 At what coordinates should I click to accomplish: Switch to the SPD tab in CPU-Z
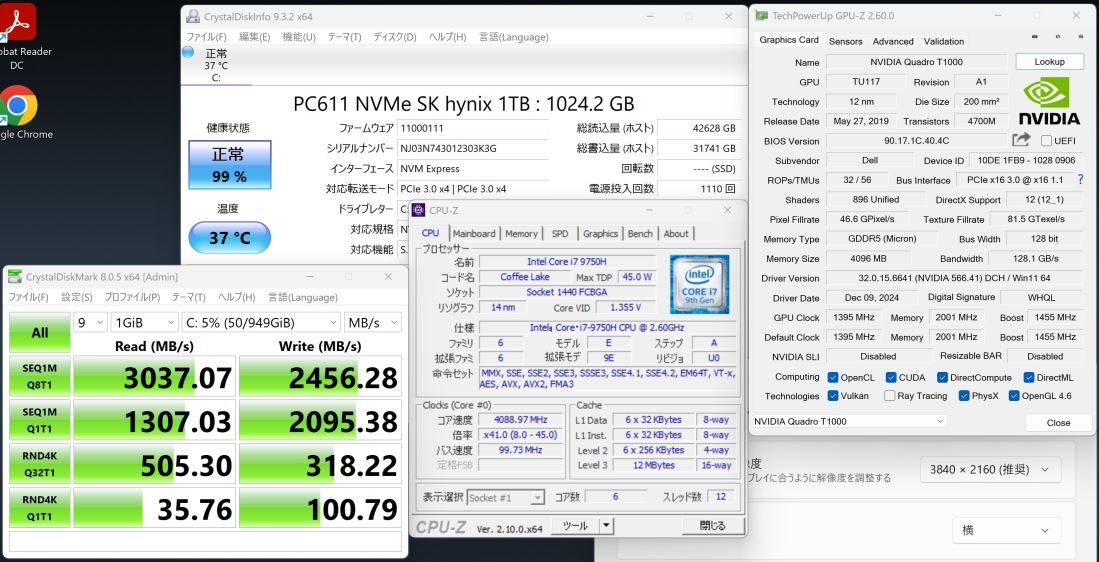(560, 233)
